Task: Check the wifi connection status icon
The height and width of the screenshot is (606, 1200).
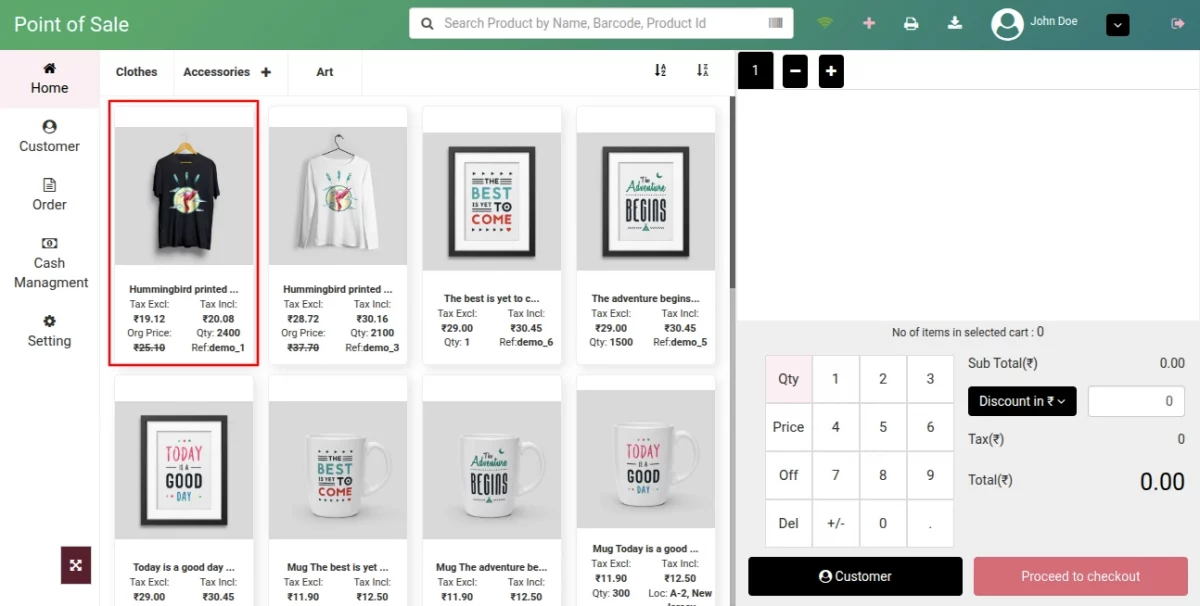Action: pos(825,22)
